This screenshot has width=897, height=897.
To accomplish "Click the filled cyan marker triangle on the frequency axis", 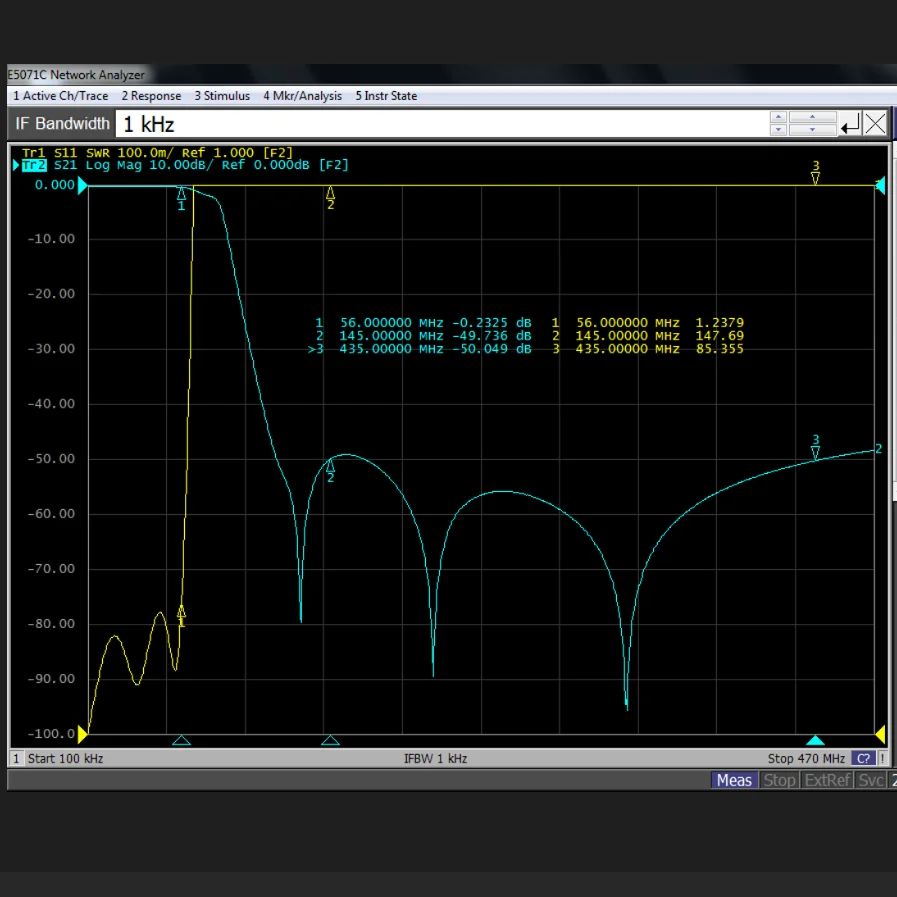I will pyautogui.click(x=815, y=740).
